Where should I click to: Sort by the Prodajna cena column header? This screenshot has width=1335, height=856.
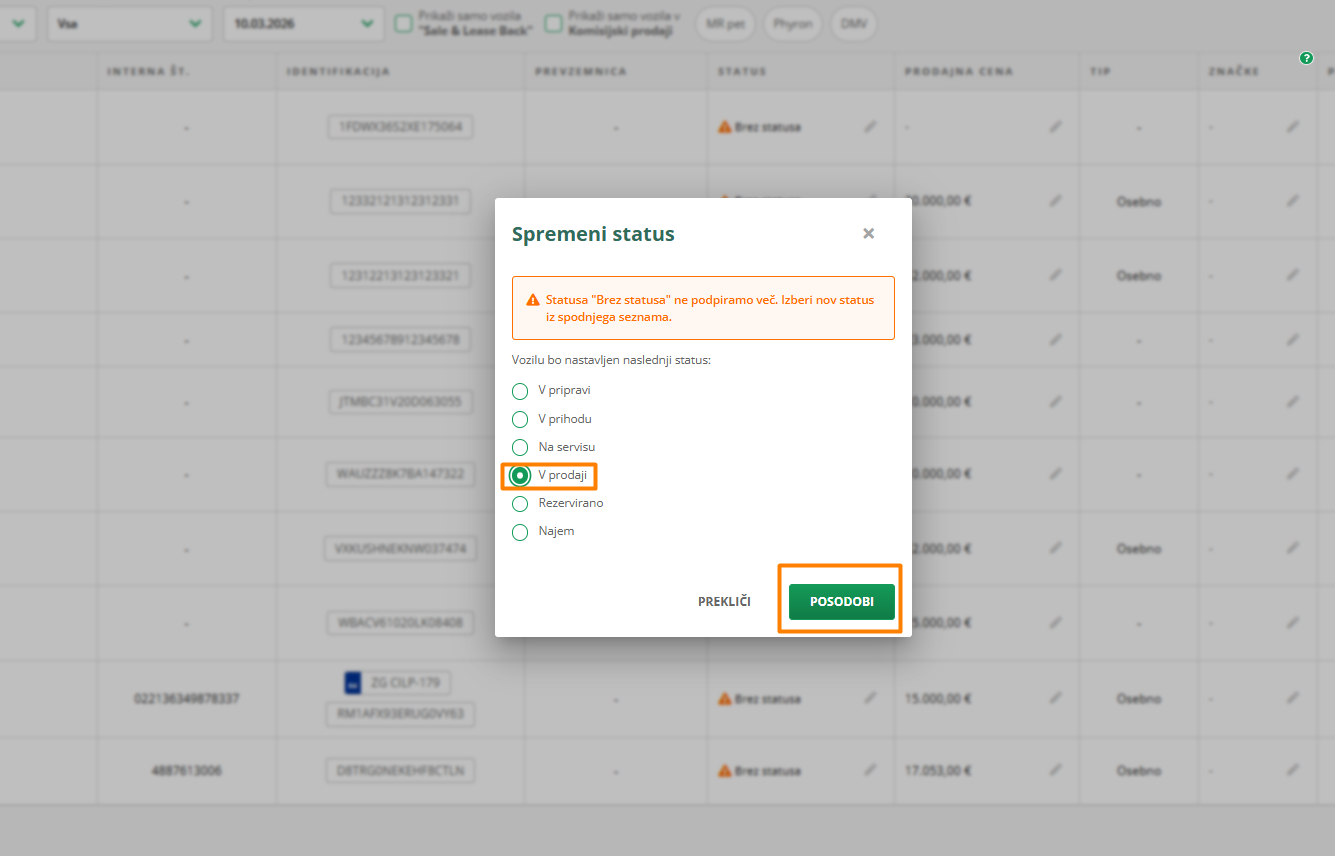[959, 72]
